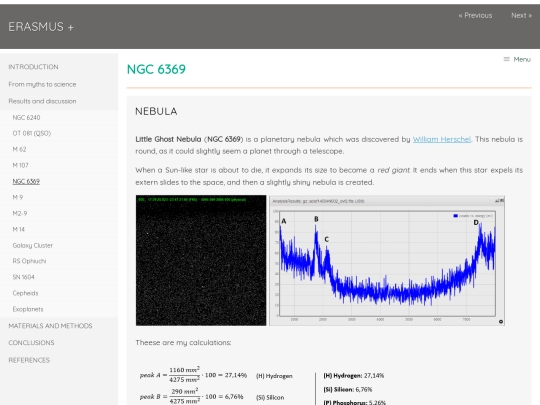Viewport: 540px width, 405px height.
Task: Click the blue spectrum chart image
Action: click(387, 261)
